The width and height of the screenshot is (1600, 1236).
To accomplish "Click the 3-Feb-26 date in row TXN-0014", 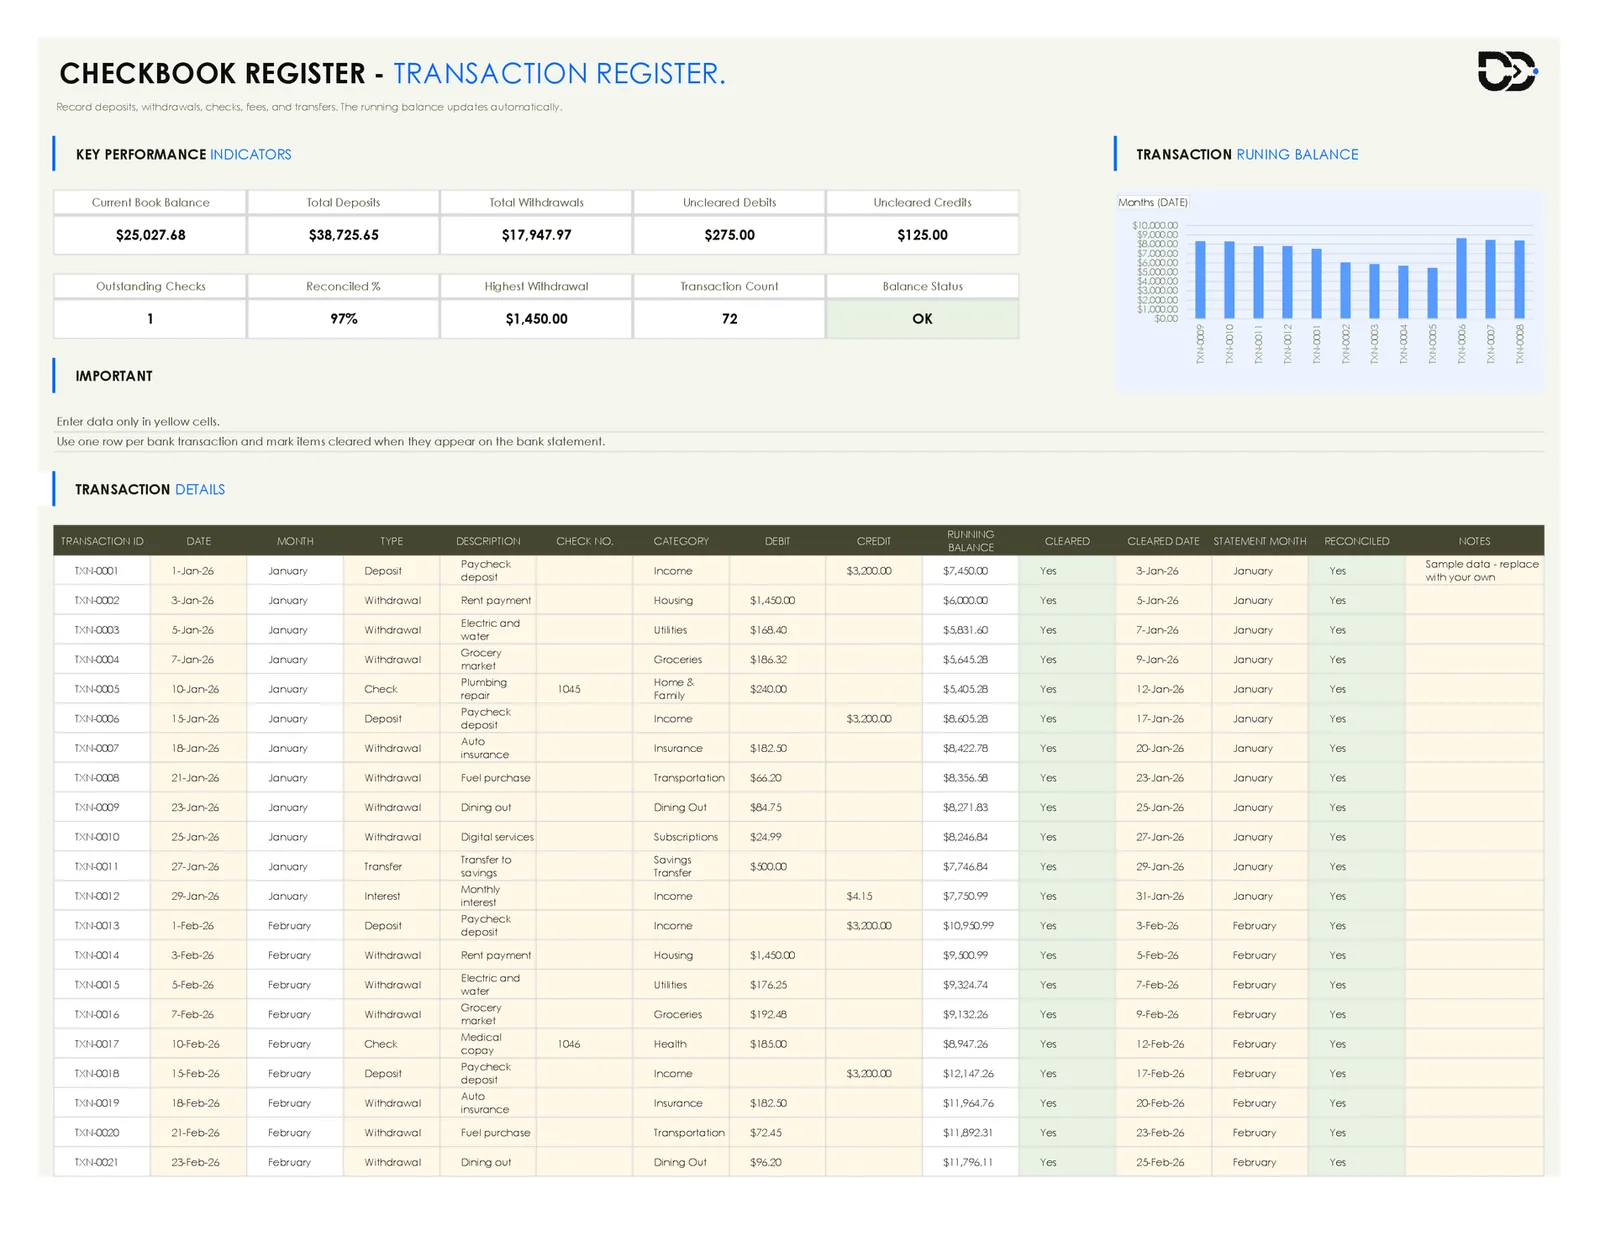I will 198,955.
